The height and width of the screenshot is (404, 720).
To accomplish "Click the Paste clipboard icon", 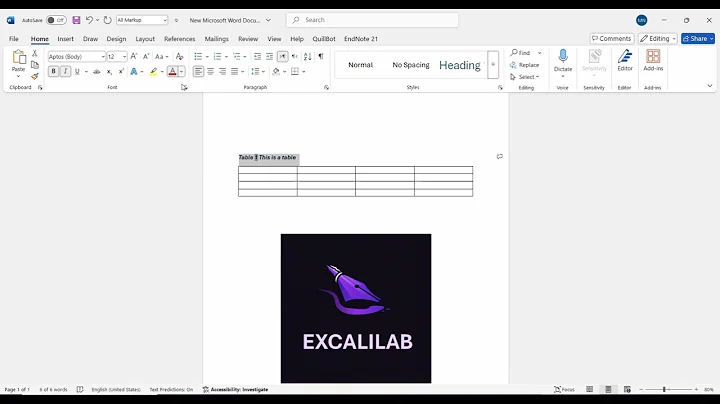I will tap(18, 57).
